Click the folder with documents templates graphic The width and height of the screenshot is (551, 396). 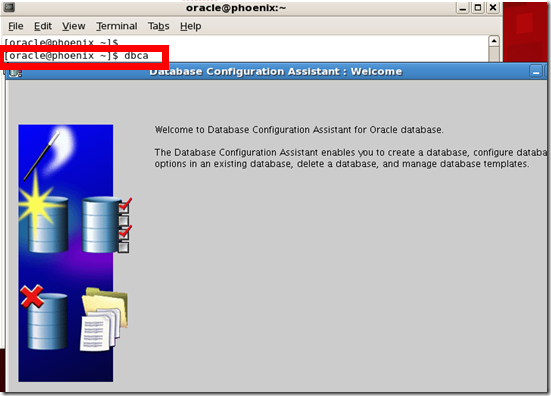[105, 319]
